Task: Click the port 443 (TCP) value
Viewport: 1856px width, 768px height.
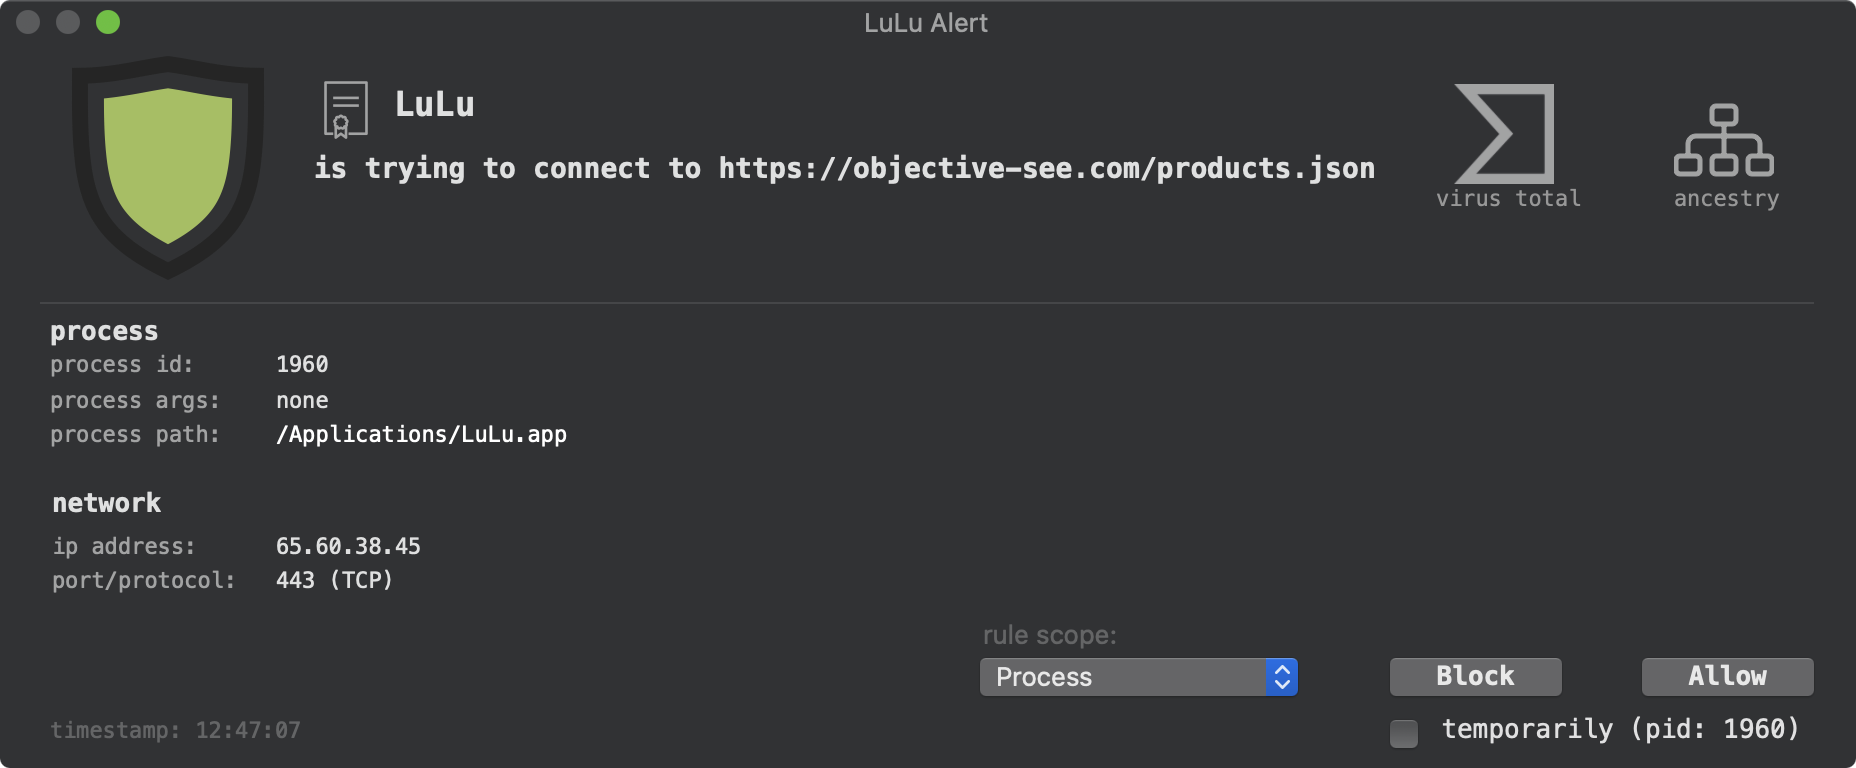Action: (x=334, y=580)
